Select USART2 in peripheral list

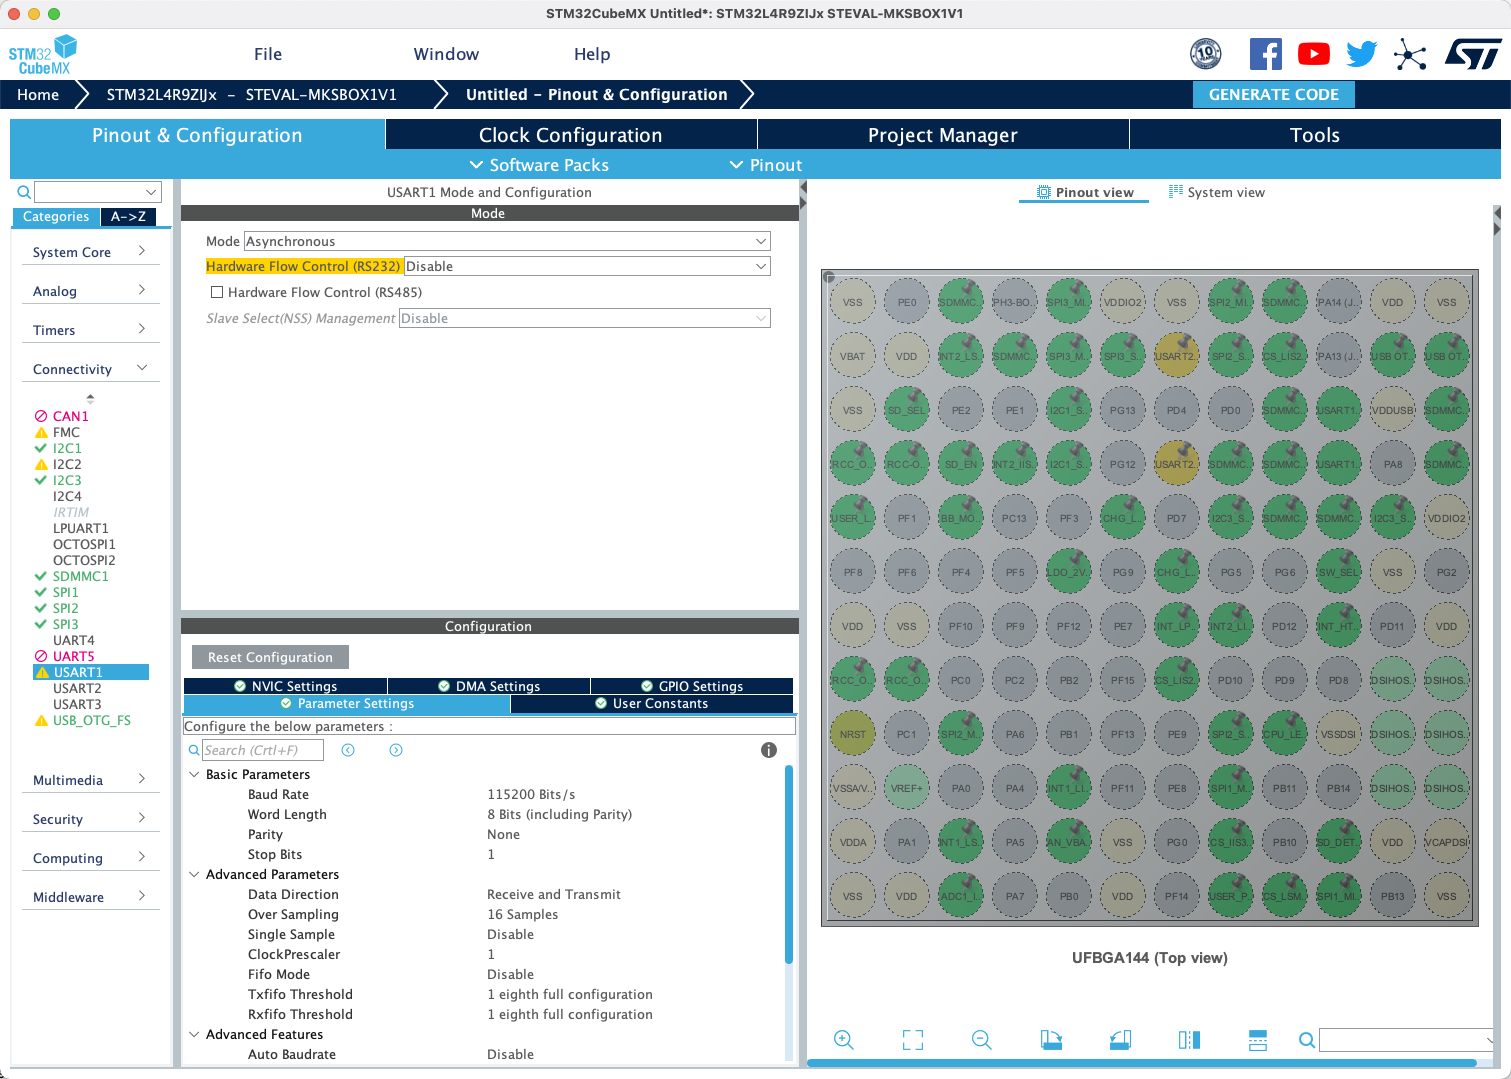click(x=77, y=688)
